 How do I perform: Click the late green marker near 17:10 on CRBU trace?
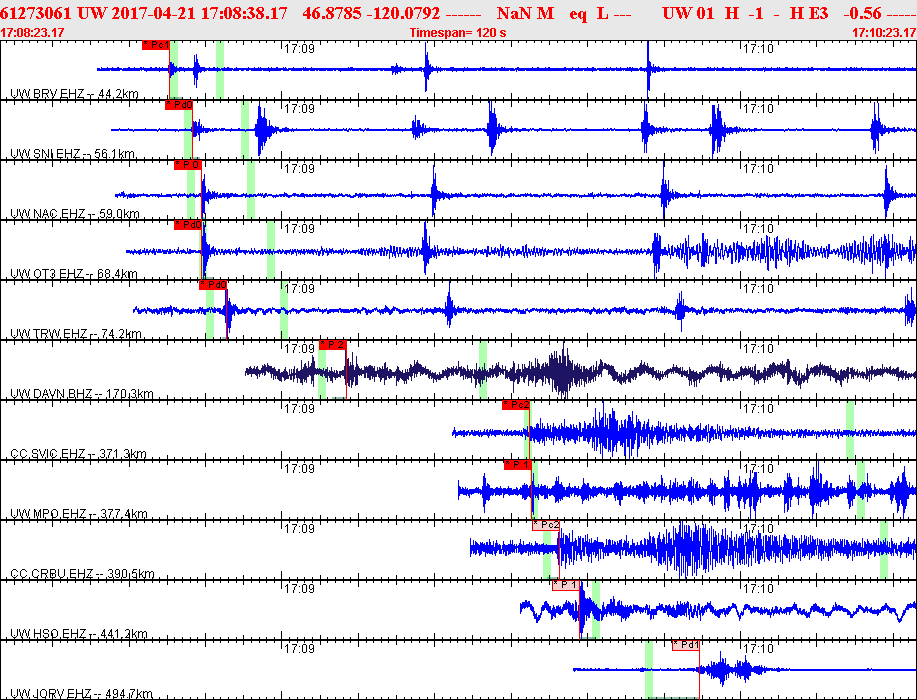point(884,550)
